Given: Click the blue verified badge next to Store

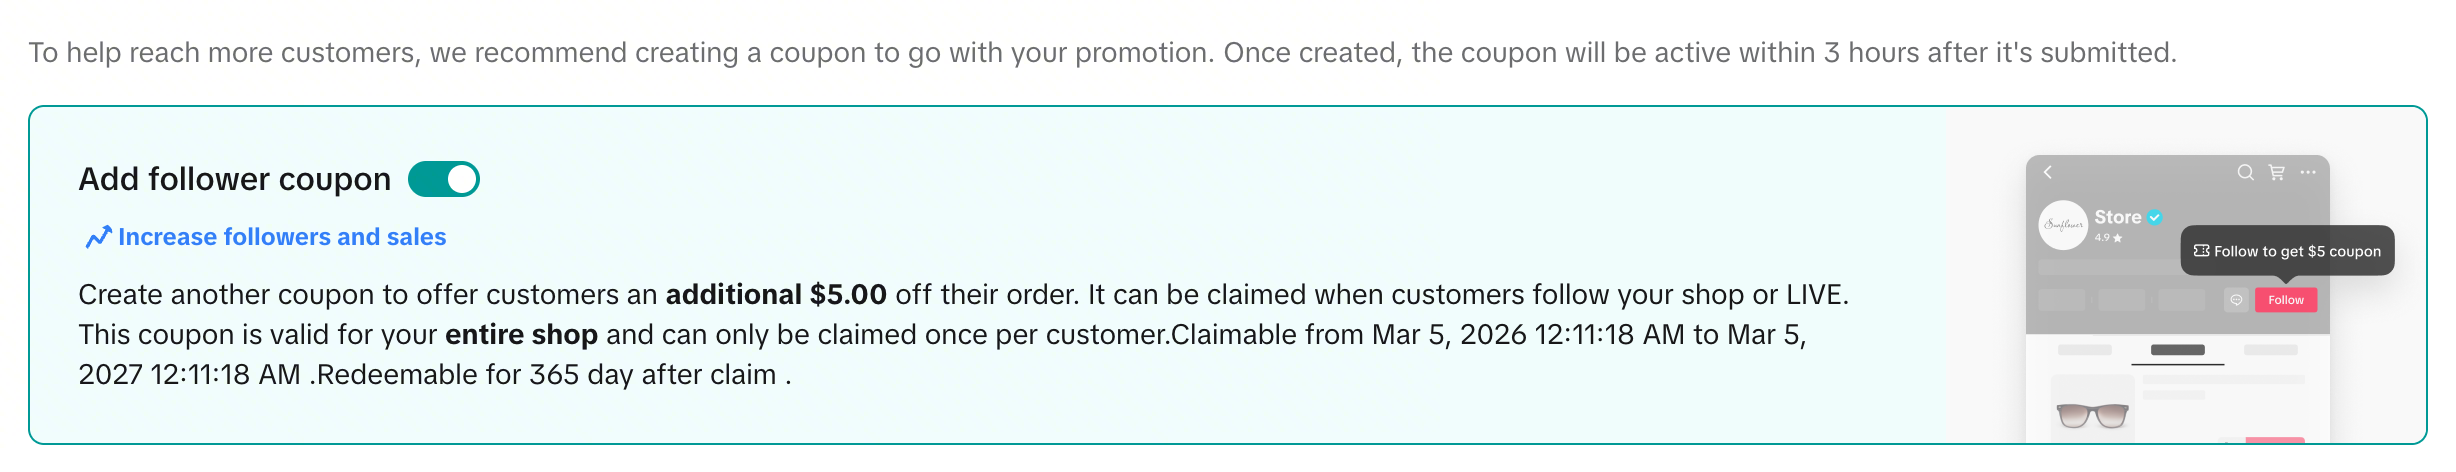Looking at the screenshot, I should (x=2155, y=217).
